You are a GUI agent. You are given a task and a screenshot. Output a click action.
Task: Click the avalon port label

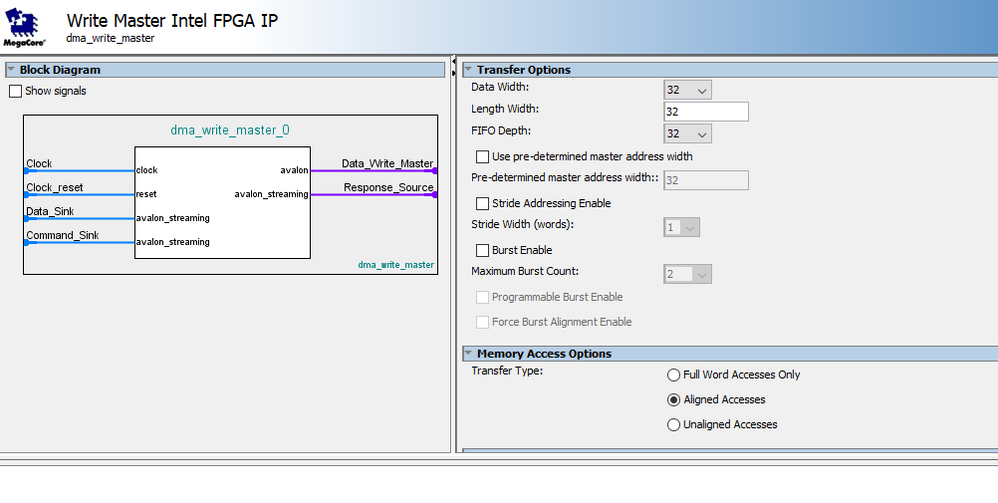tap(294, 170)
